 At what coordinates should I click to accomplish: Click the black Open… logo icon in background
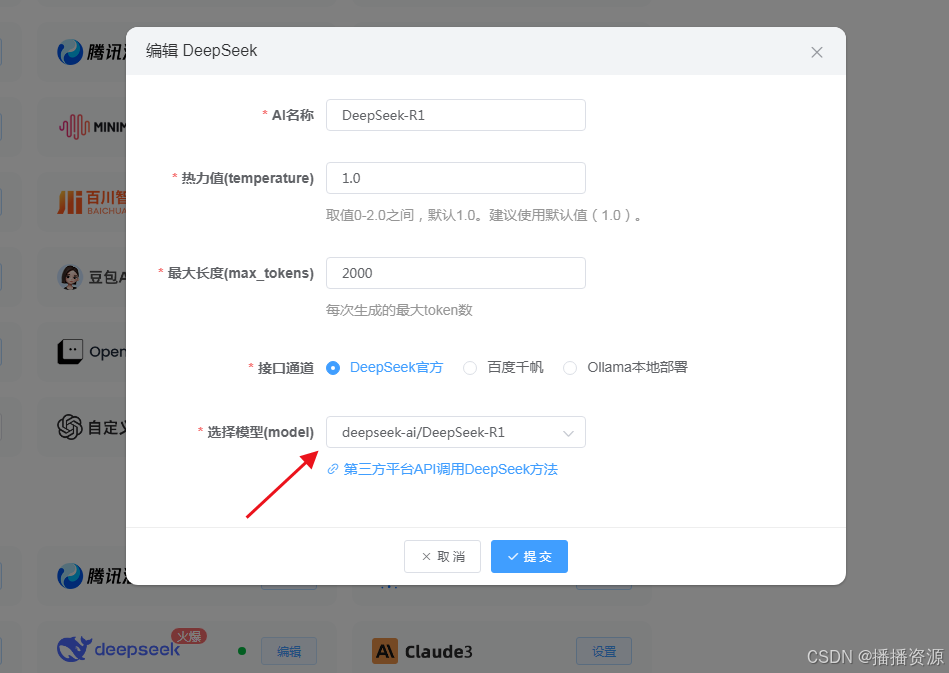(x=70, y=352)
